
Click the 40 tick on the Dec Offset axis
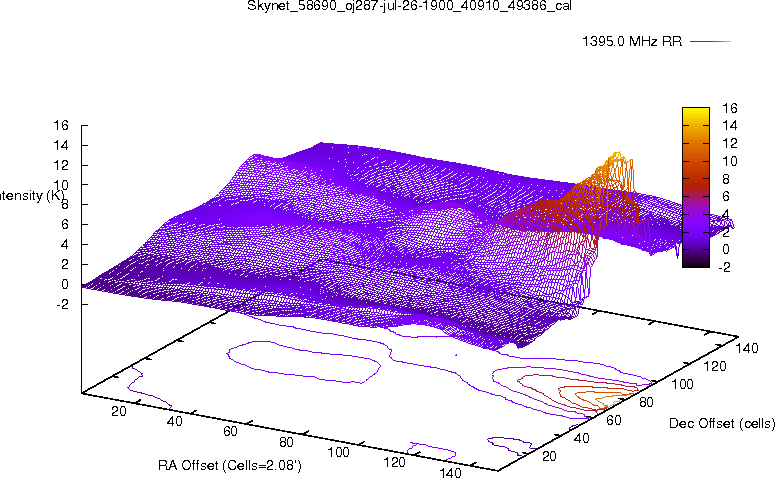[582, 438]
